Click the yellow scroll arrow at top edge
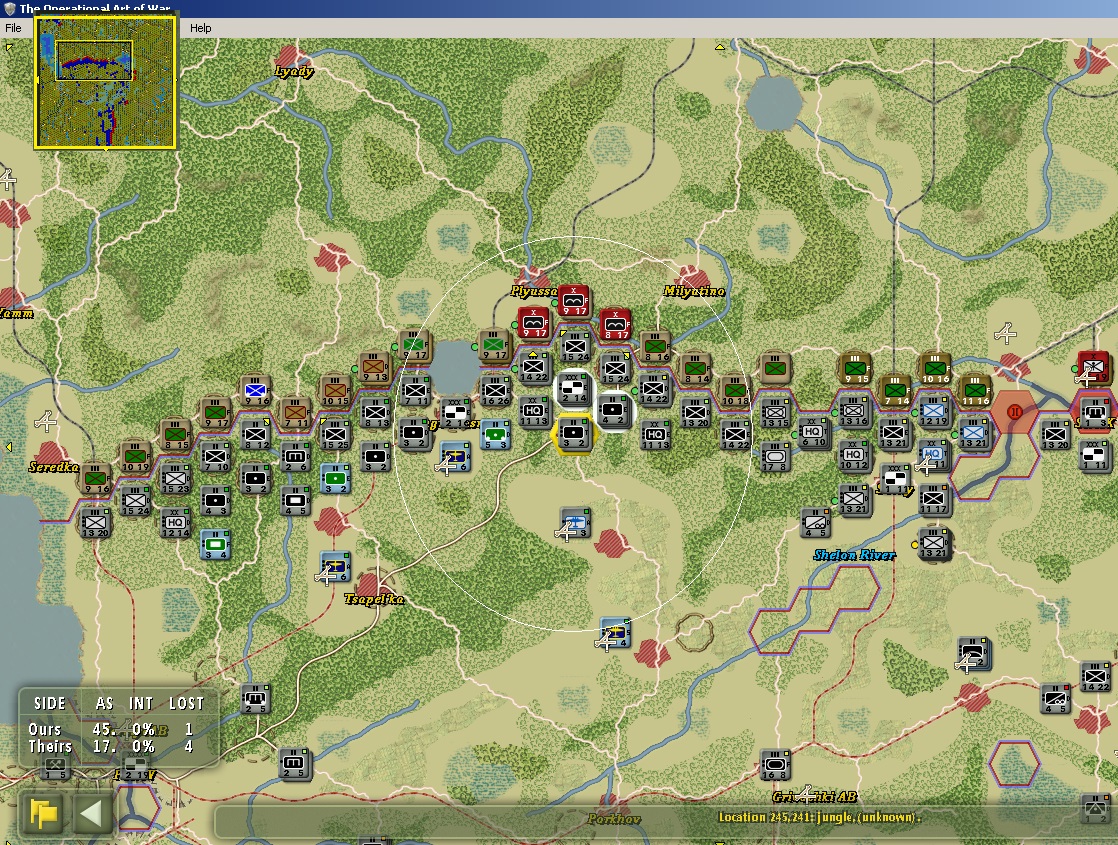1118x845 pixels. [719, 47]
